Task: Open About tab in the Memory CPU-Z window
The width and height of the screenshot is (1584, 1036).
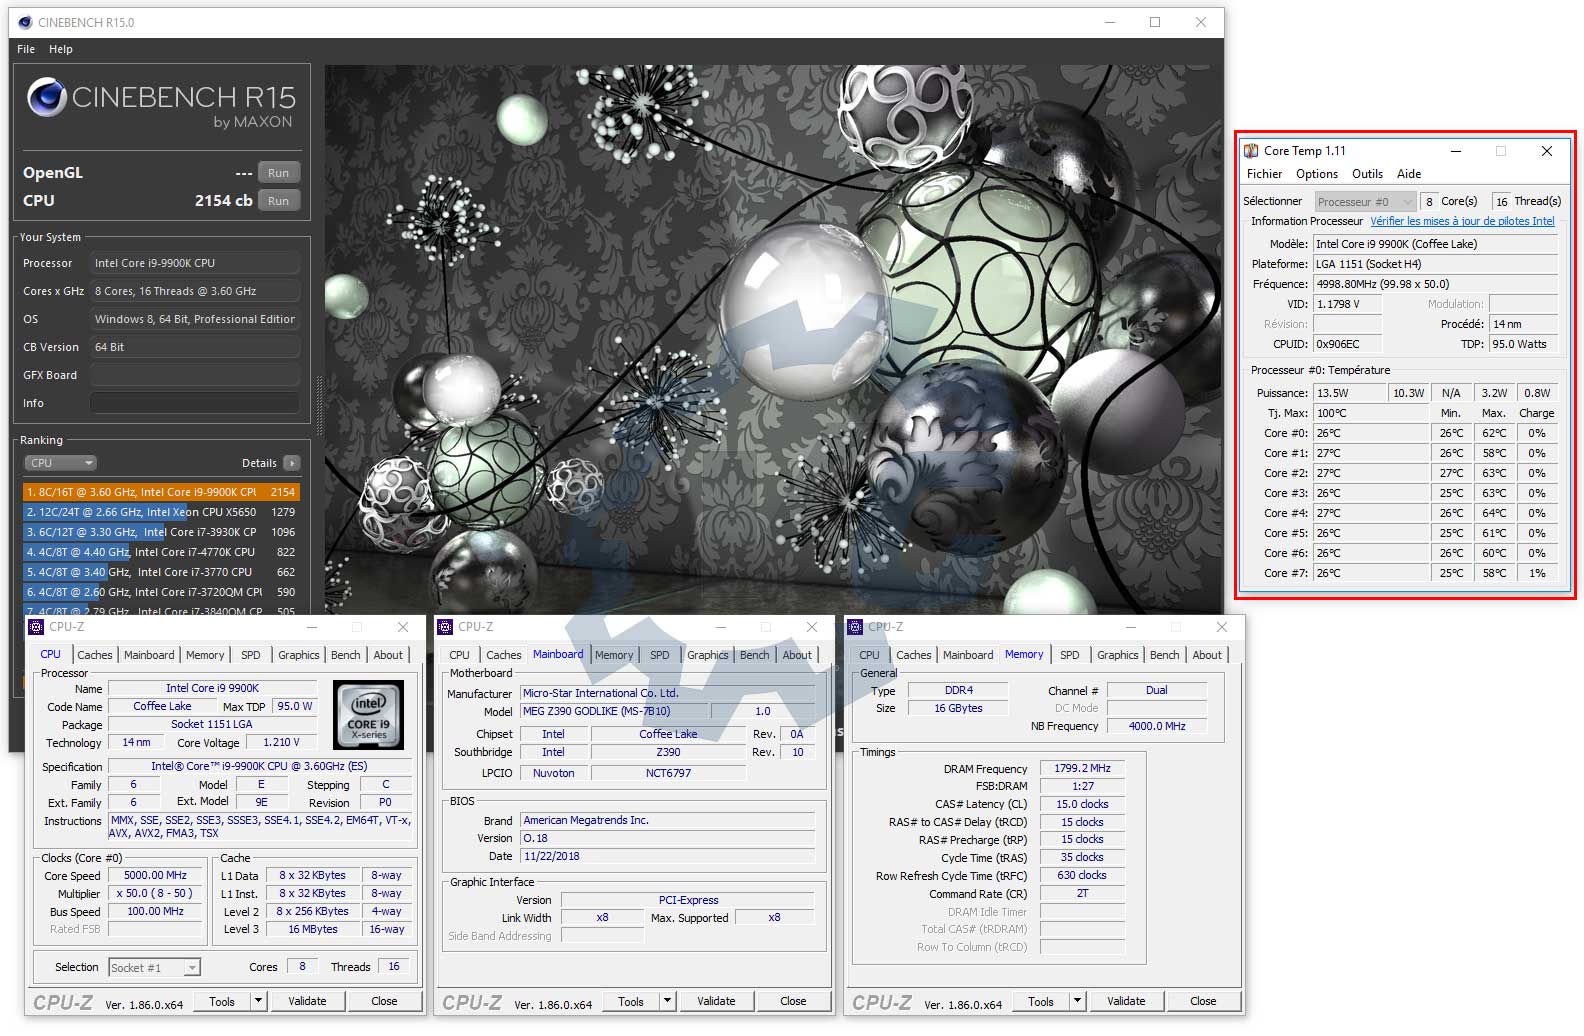Action: click(x=1207, y=655)
